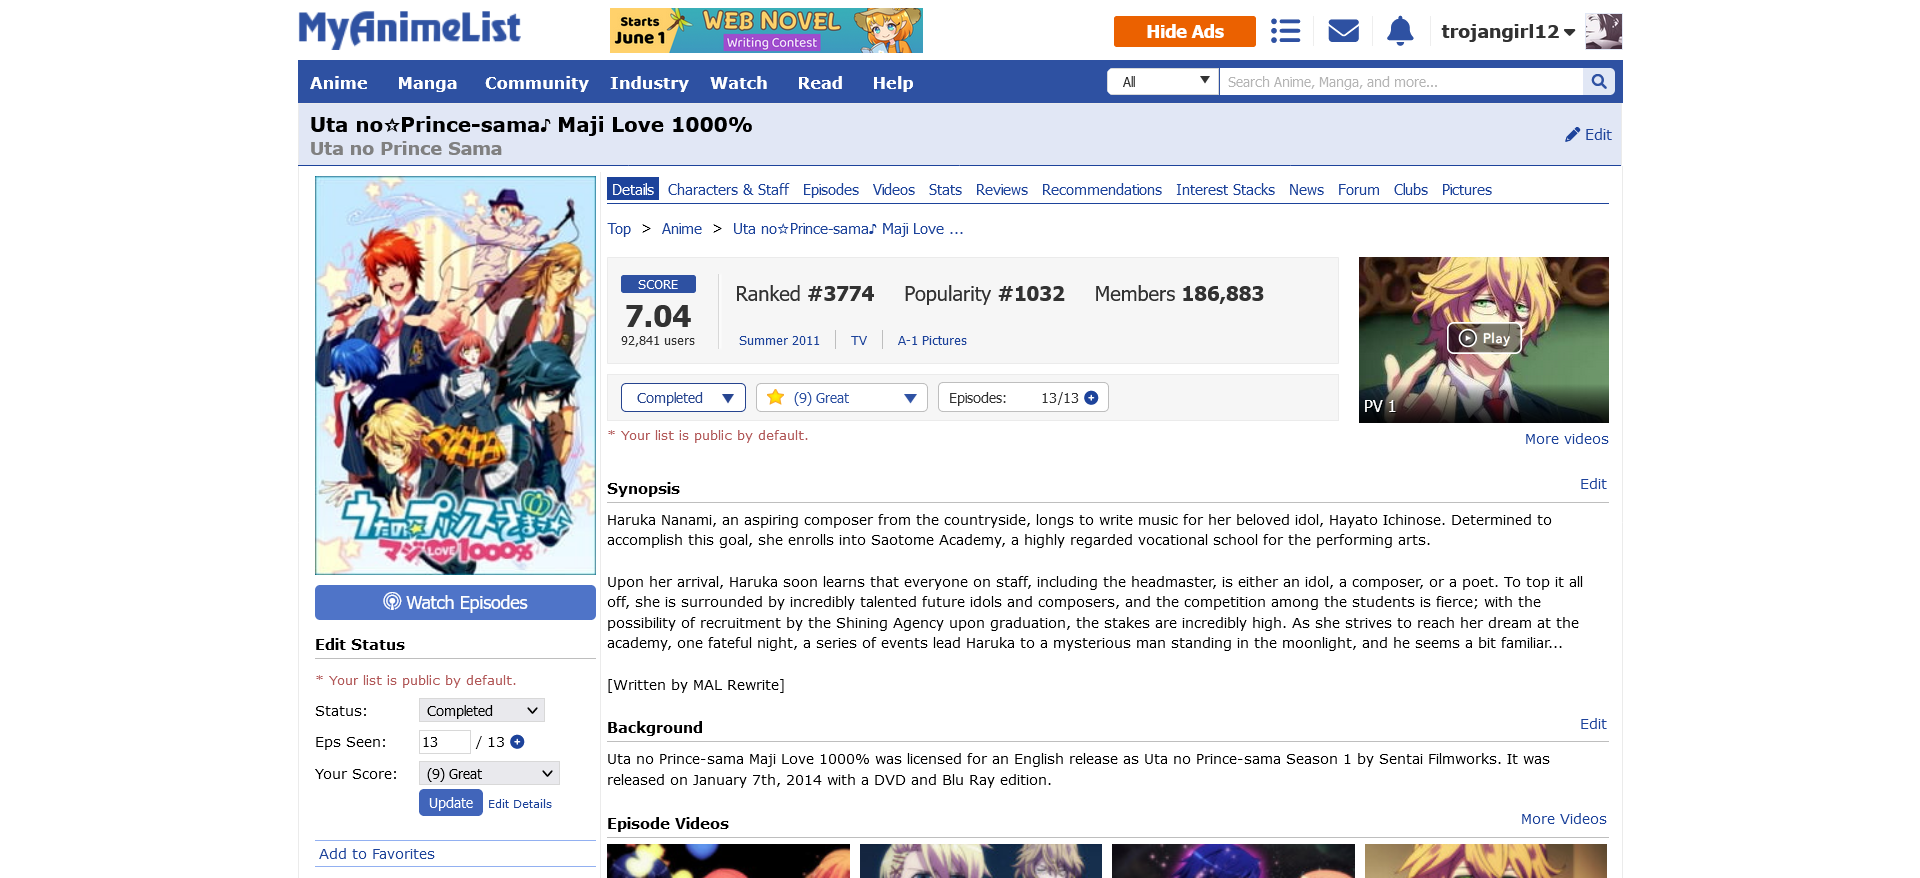Open the Edit Details link
1920x878 pixels.
tap(520, 804)
